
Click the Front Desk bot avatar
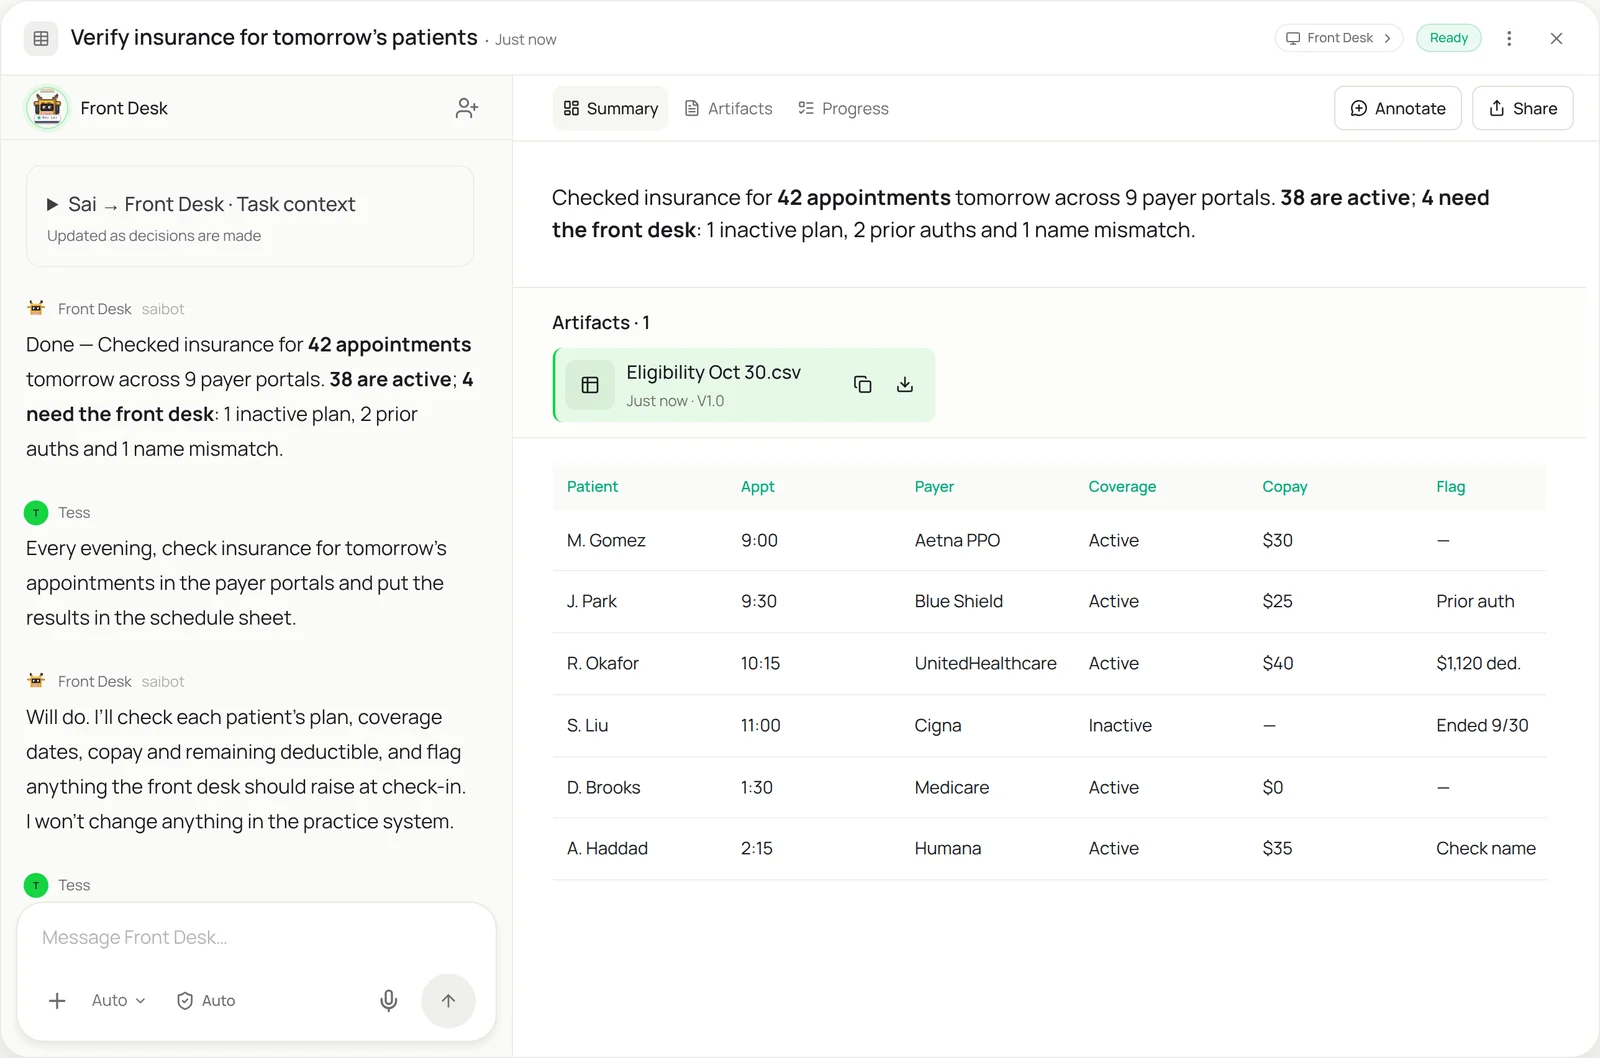point(47,108)
